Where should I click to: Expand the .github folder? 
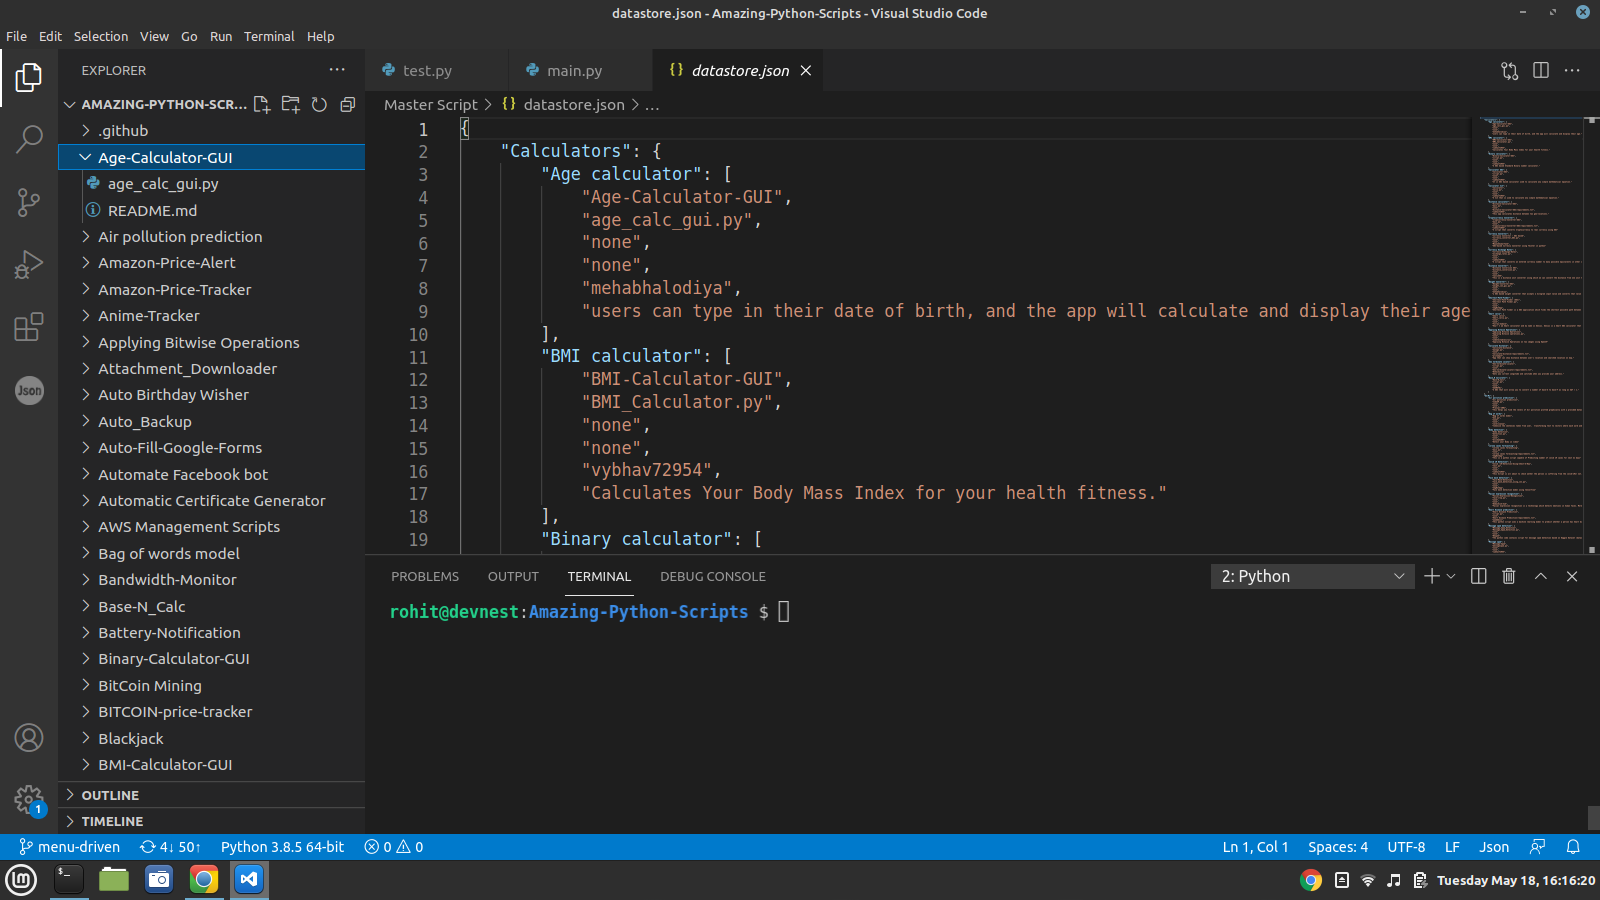pyautogui.click(x=211, y=130)
